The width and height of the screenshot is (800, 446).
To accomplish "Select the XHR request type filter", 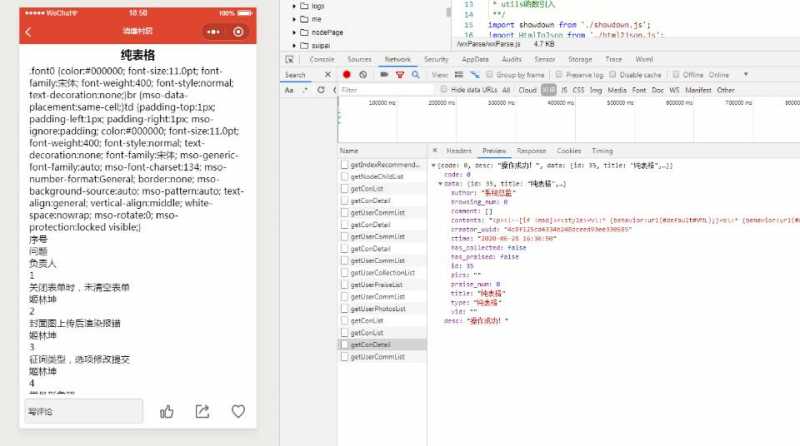I will pos(548,90).
